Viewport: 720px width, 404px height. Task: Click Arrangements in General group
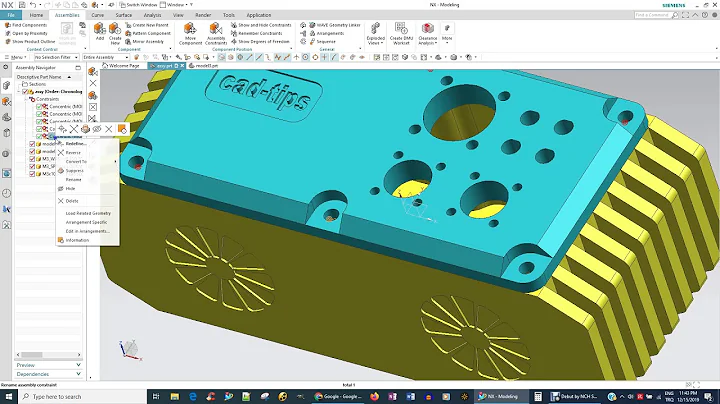pos(326,34)
